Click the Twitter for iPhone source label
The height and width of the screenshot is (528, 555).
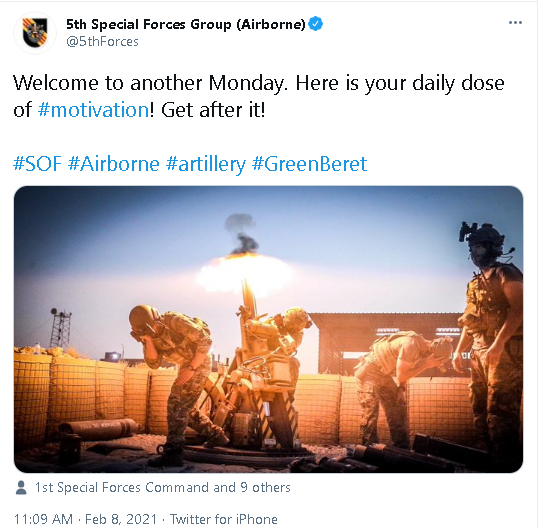(x=224, y=519)
